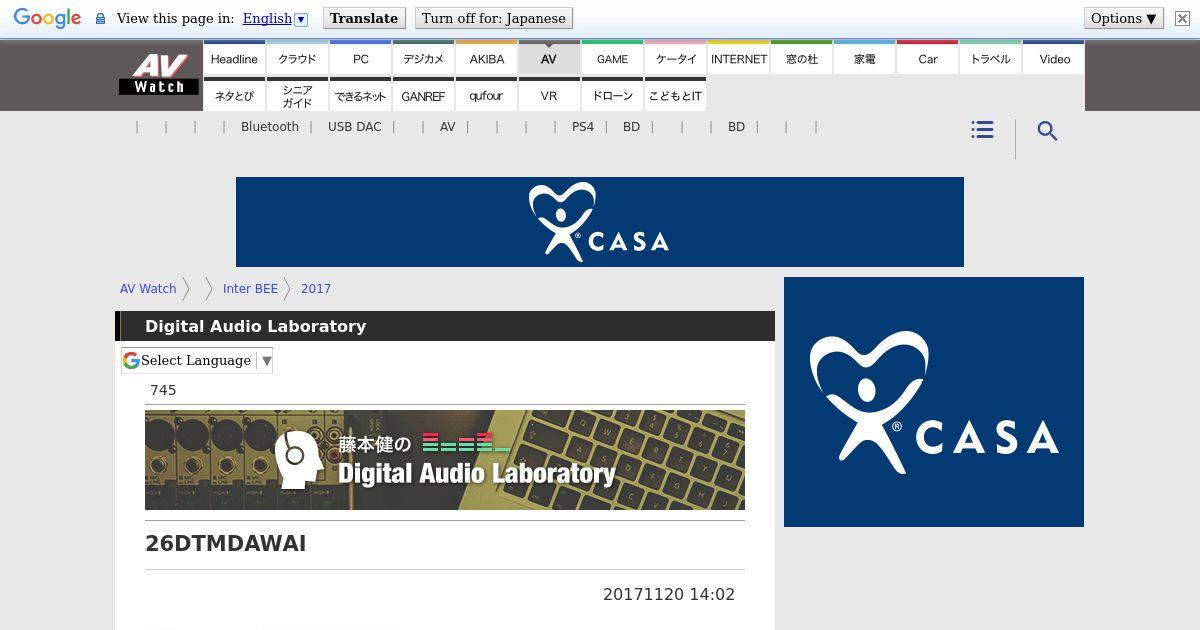Go to the VR tab
The width and height of the screenshot is (1200, 630).
click(549, 95)
